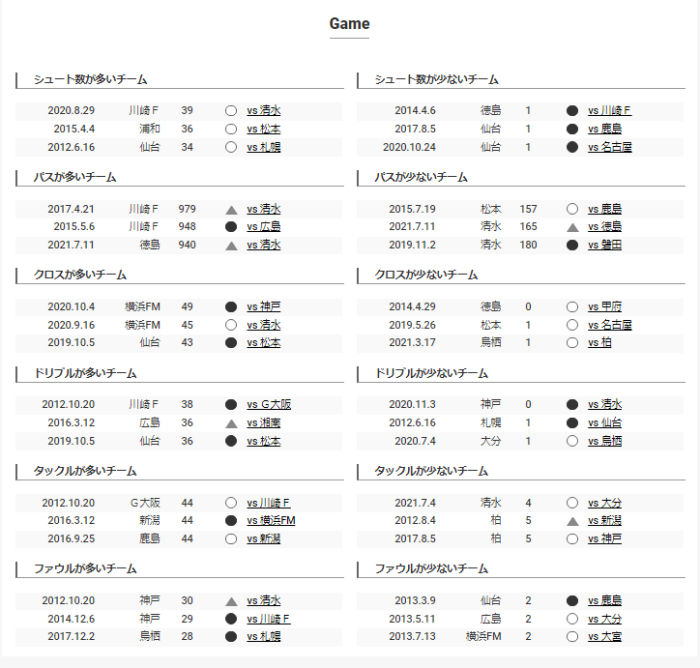Image resolution: width=700 pixels, height=668 pixels.
Task: Open the vs 川崎F link dated 2014.12.6
Action: pyautogui.click(x=269, y=618)
